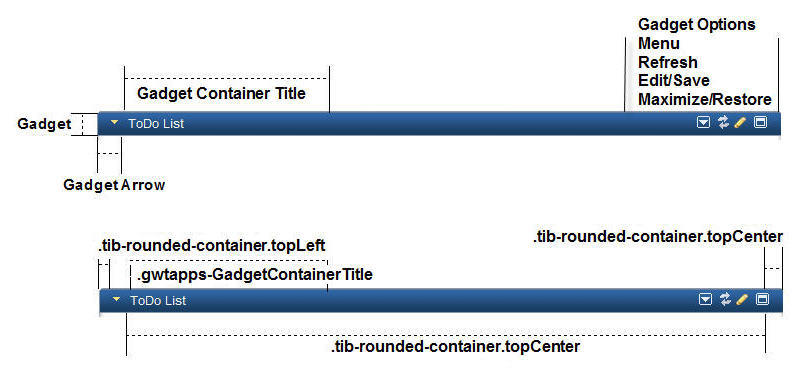The image size is (798, 384).
Task: Click the .gwtapps-GadgetContainerTitle label
Action: (x=254, y=275)
